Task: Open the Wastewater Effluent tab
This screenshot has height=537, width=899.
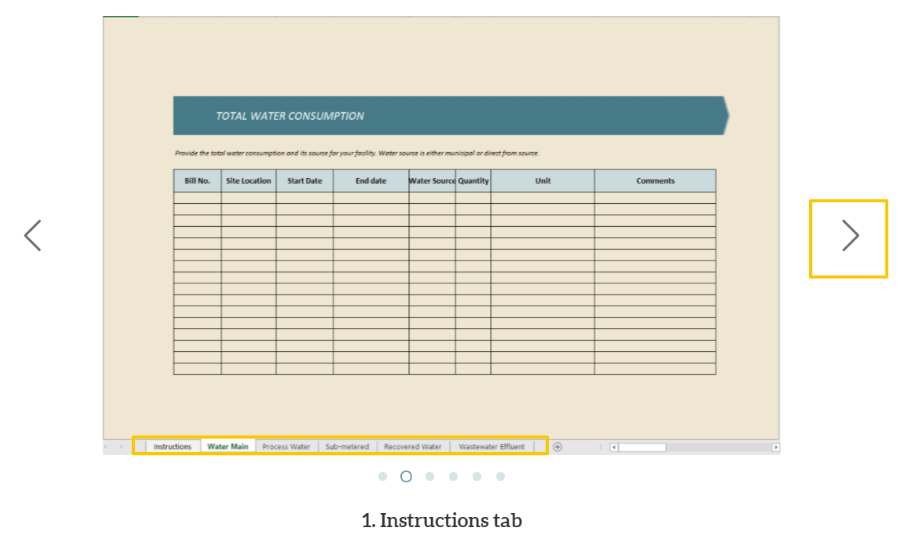Action: [491, 447]
